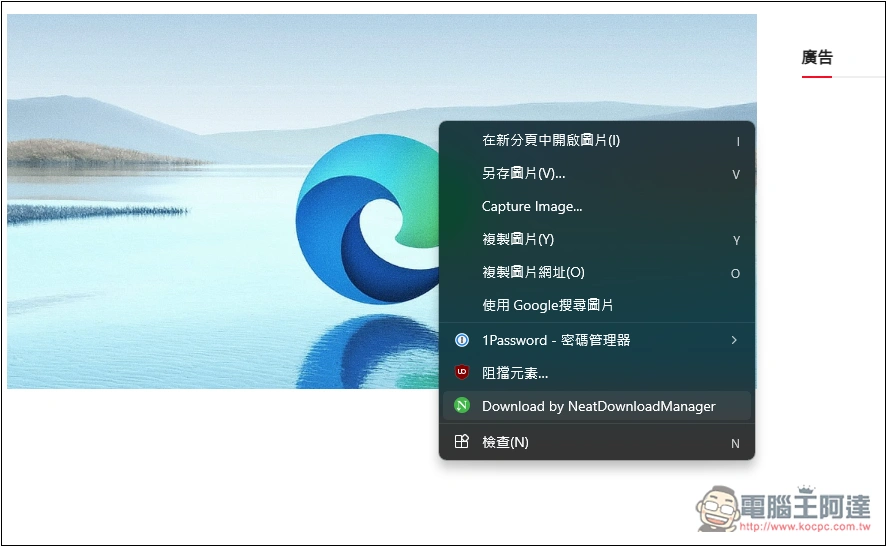Choose 另存圖片(V)... to save image
Viewport: 887px width, 547px height.
pos(597,173)
